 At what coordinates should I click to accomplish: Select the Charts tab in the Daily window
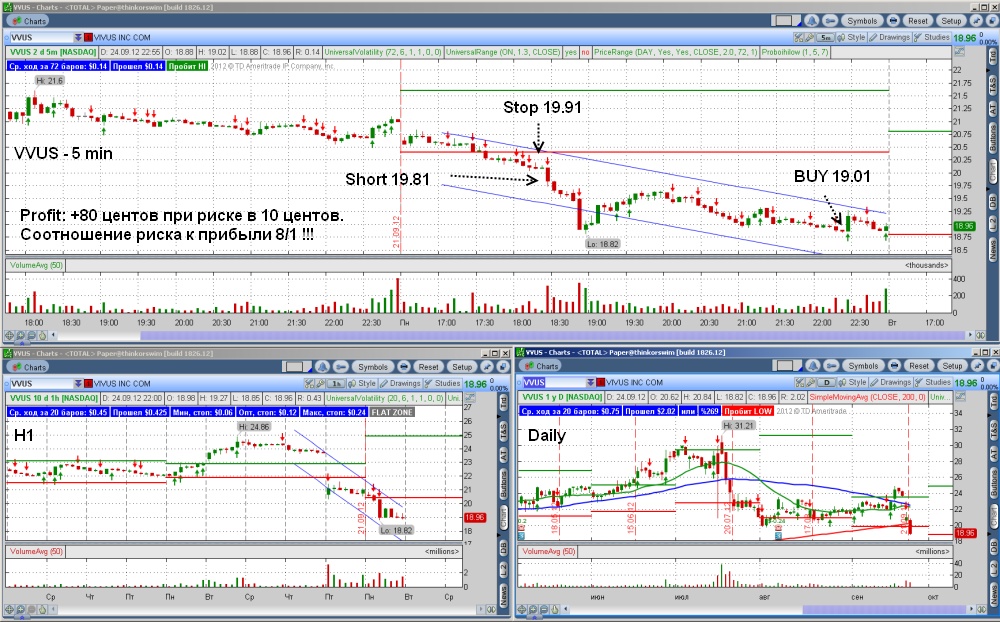click(x=541, y=366)
